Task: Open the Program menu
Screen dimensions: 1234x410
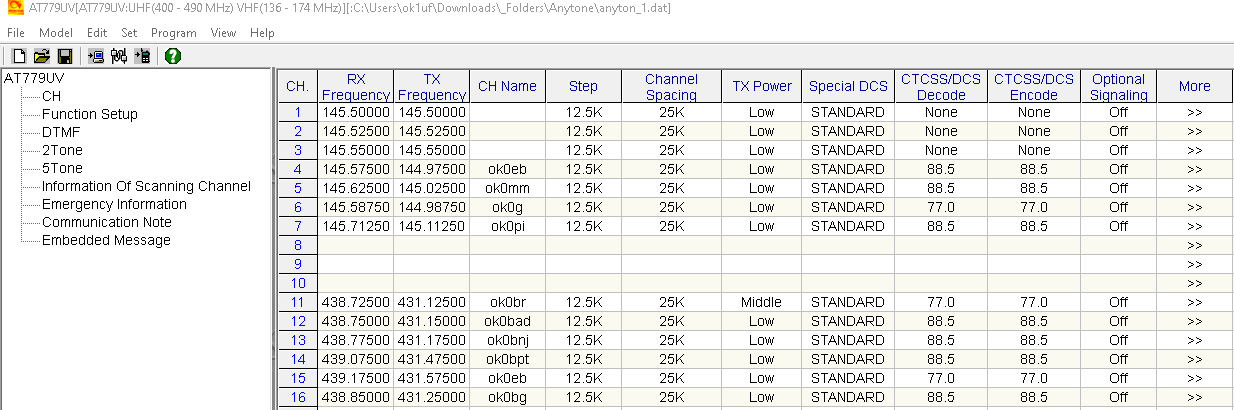Action: coord(173,33)
